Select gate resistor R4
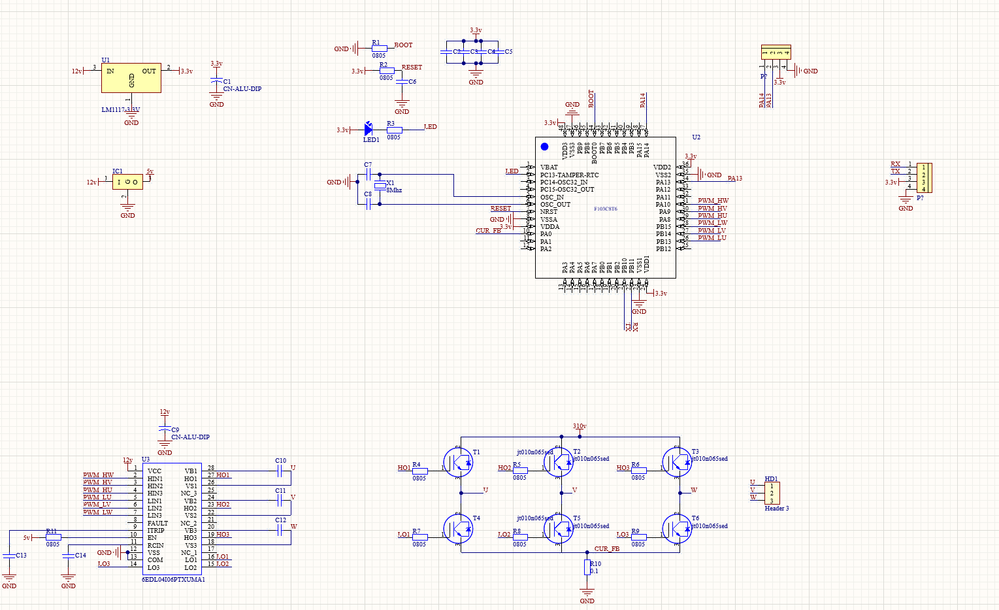This screenshot has height=610, width=999. coord(420,471)
